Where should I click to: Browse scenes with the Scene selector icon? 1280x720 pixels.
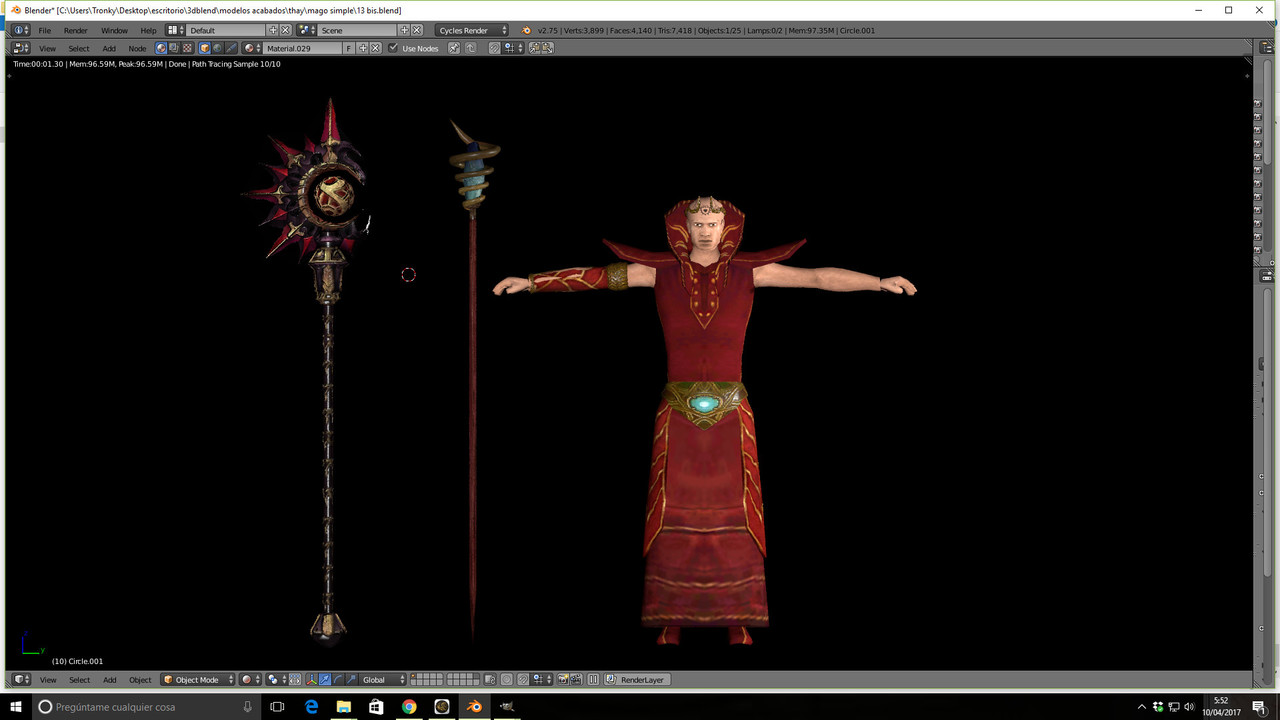[306, 30]
